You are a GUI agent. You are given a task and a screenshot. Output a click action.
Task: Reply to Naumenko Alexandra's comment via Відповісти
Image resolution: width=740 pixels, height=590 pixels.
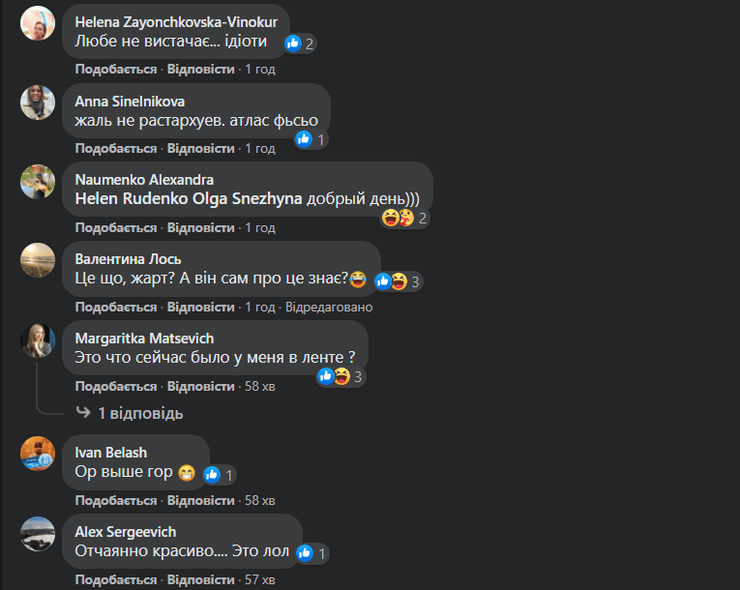[x=201, y=228]
